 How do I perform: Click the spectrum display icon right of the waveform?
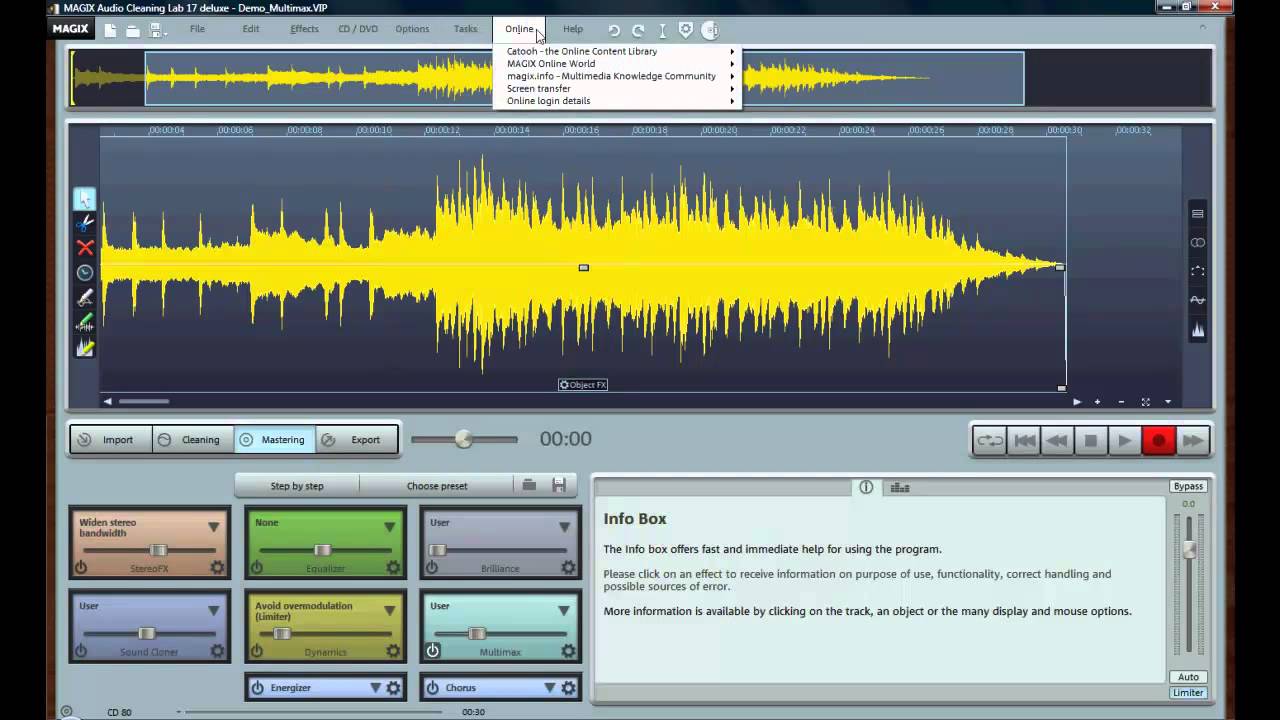pos(1197,329)
